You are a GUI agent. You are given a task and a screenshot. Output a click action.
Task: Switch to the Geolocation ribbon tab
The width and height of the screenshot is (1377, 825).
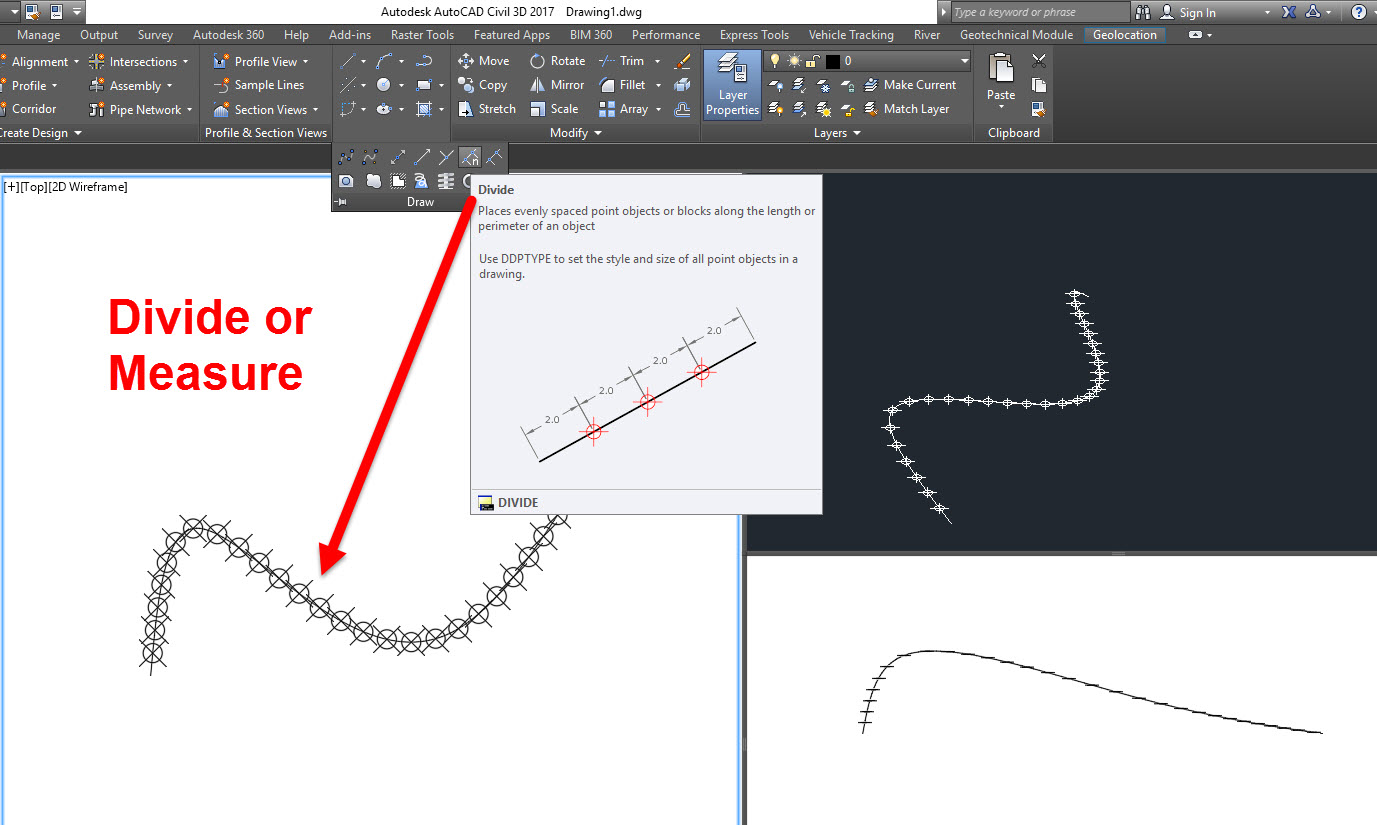[1124, 34]
